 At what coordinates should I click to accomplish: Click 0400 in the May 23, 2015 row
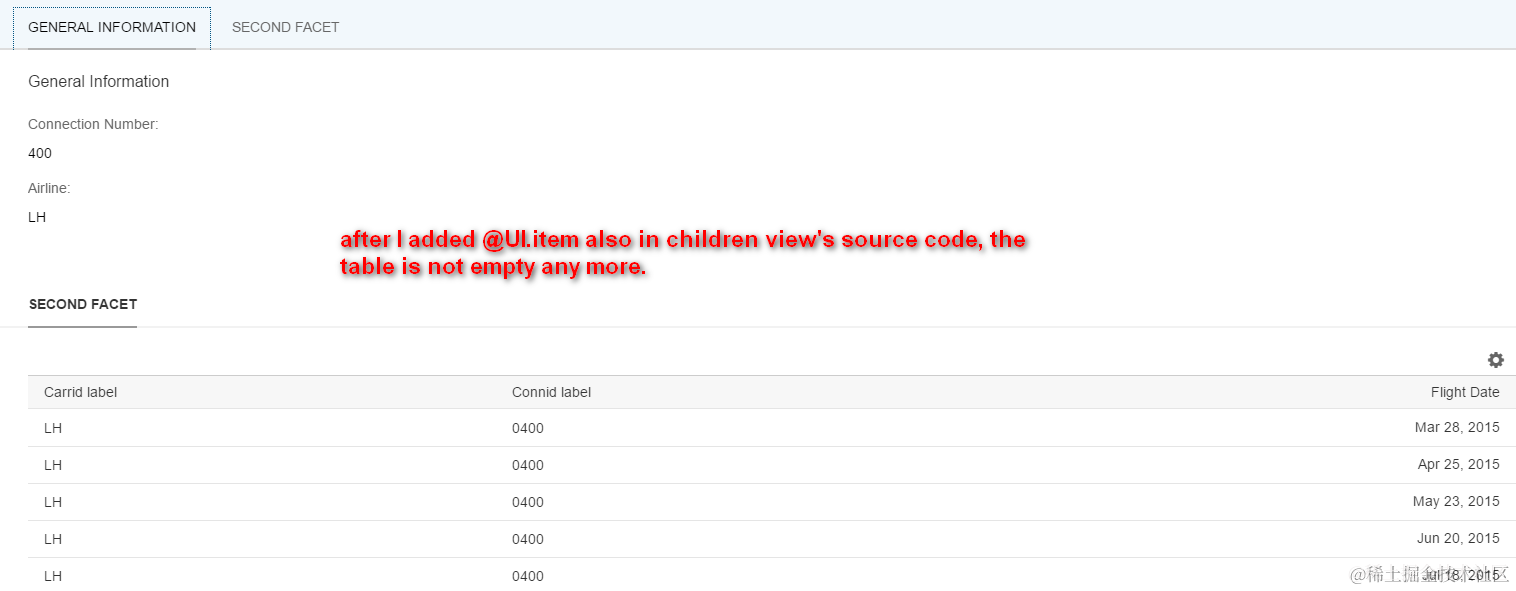[528, 502]
